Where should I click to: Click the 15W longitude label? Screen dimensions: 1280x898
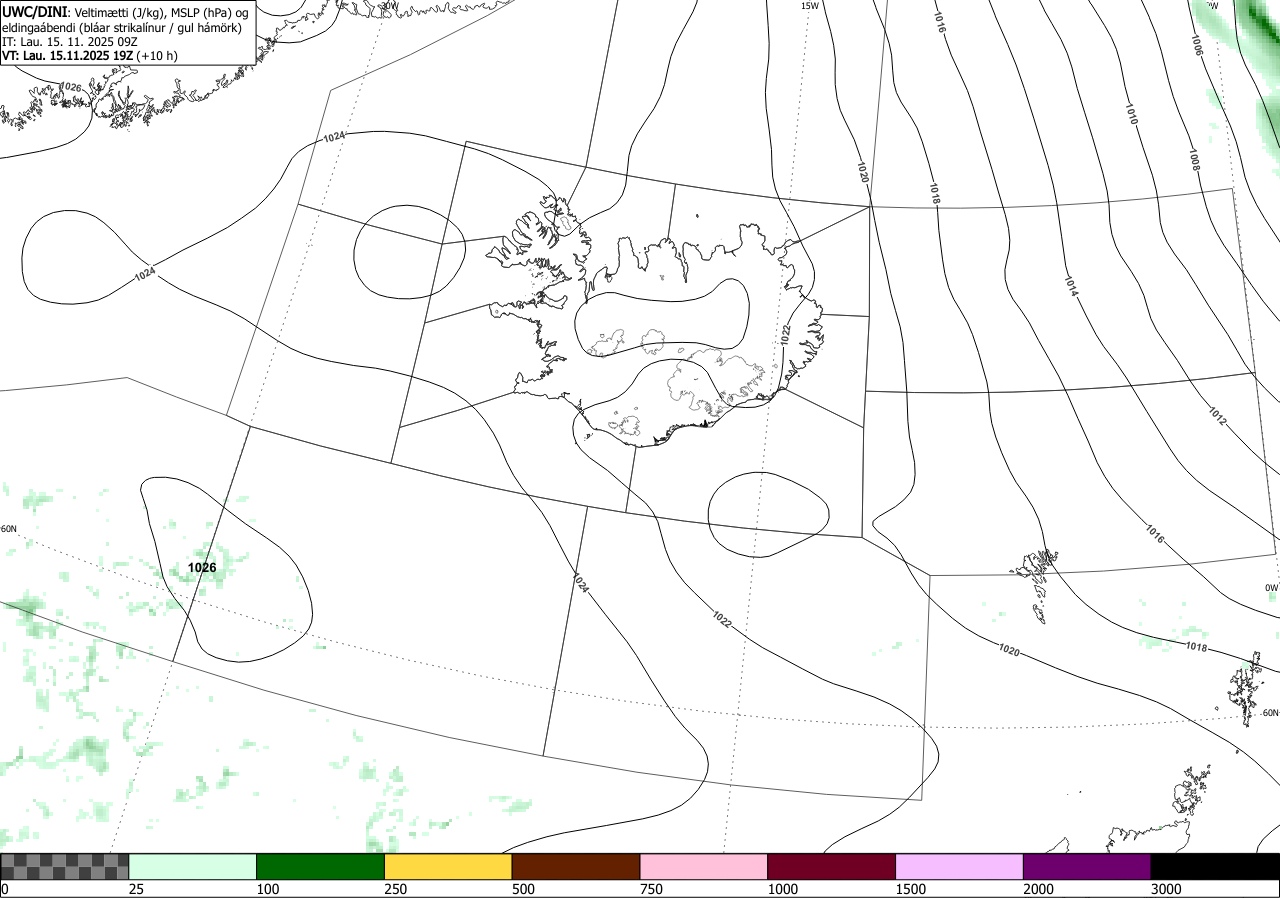point(809,6)
